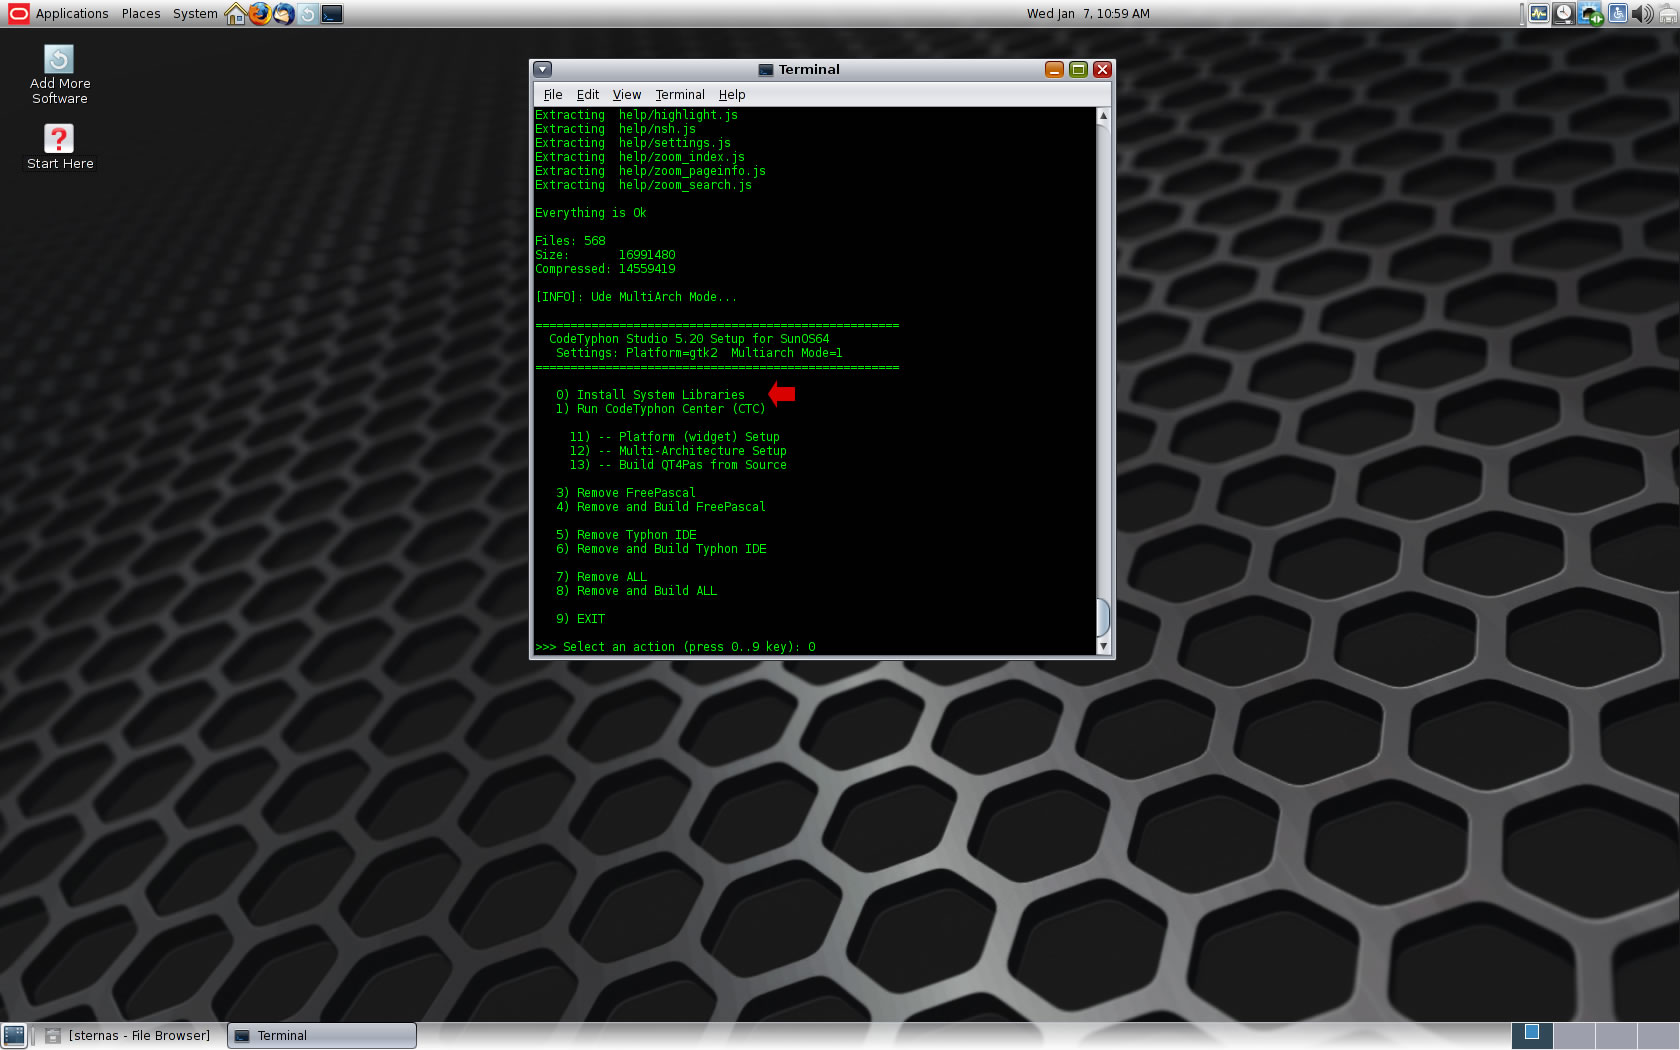The image size is (1680, 1050).
Task: Click the network status tray icon
Action: pos(1591,14)
